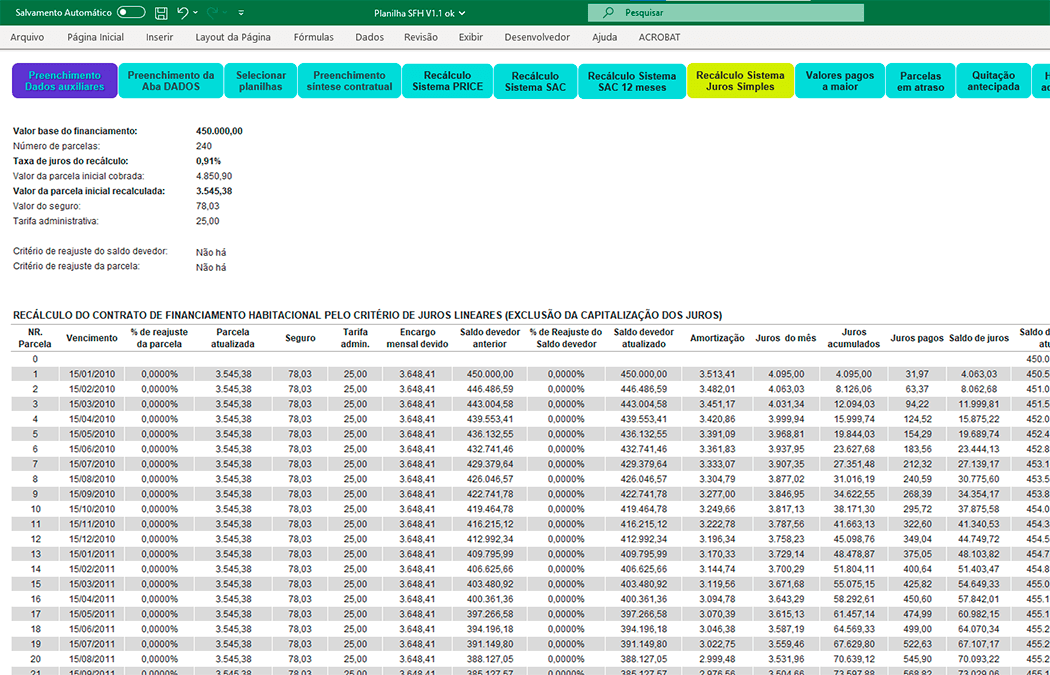Select due date cell 15/01/2010
Image resolution: width=1050 pixels, height=675 pixels.
coord(92,374)
